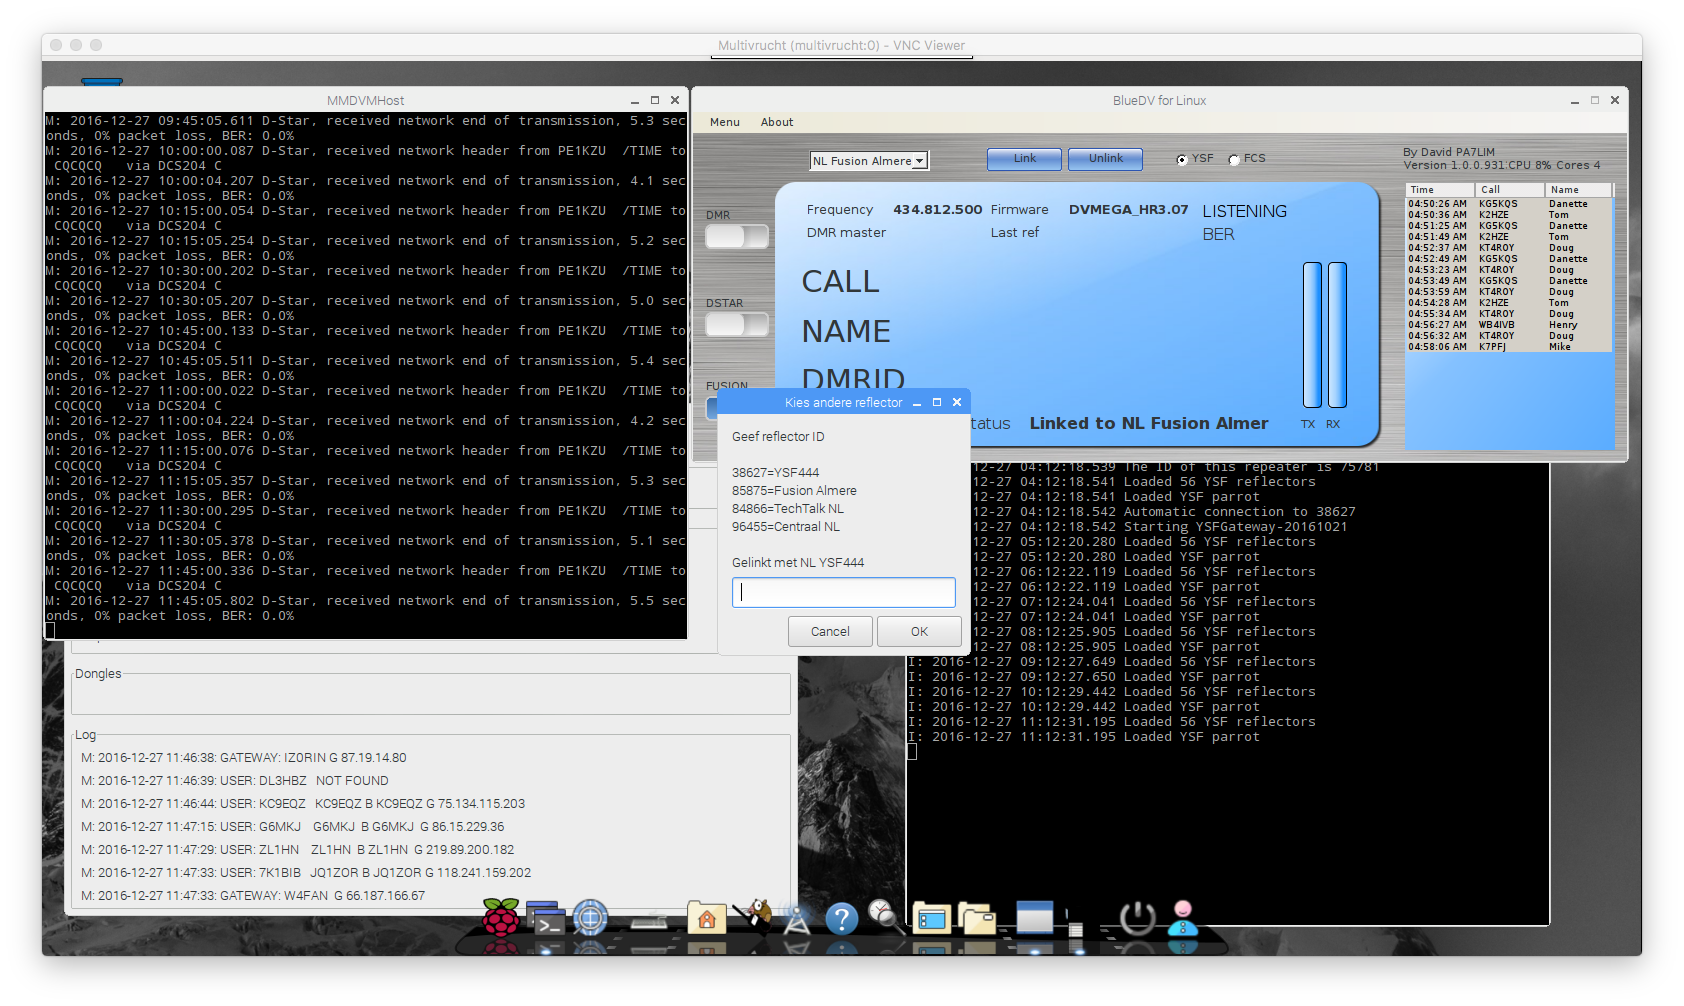The width and height of the screenshot is (1684, 1006).
Task: Close the Kies andere reflector dialog
Action: [x=957, y=402]
